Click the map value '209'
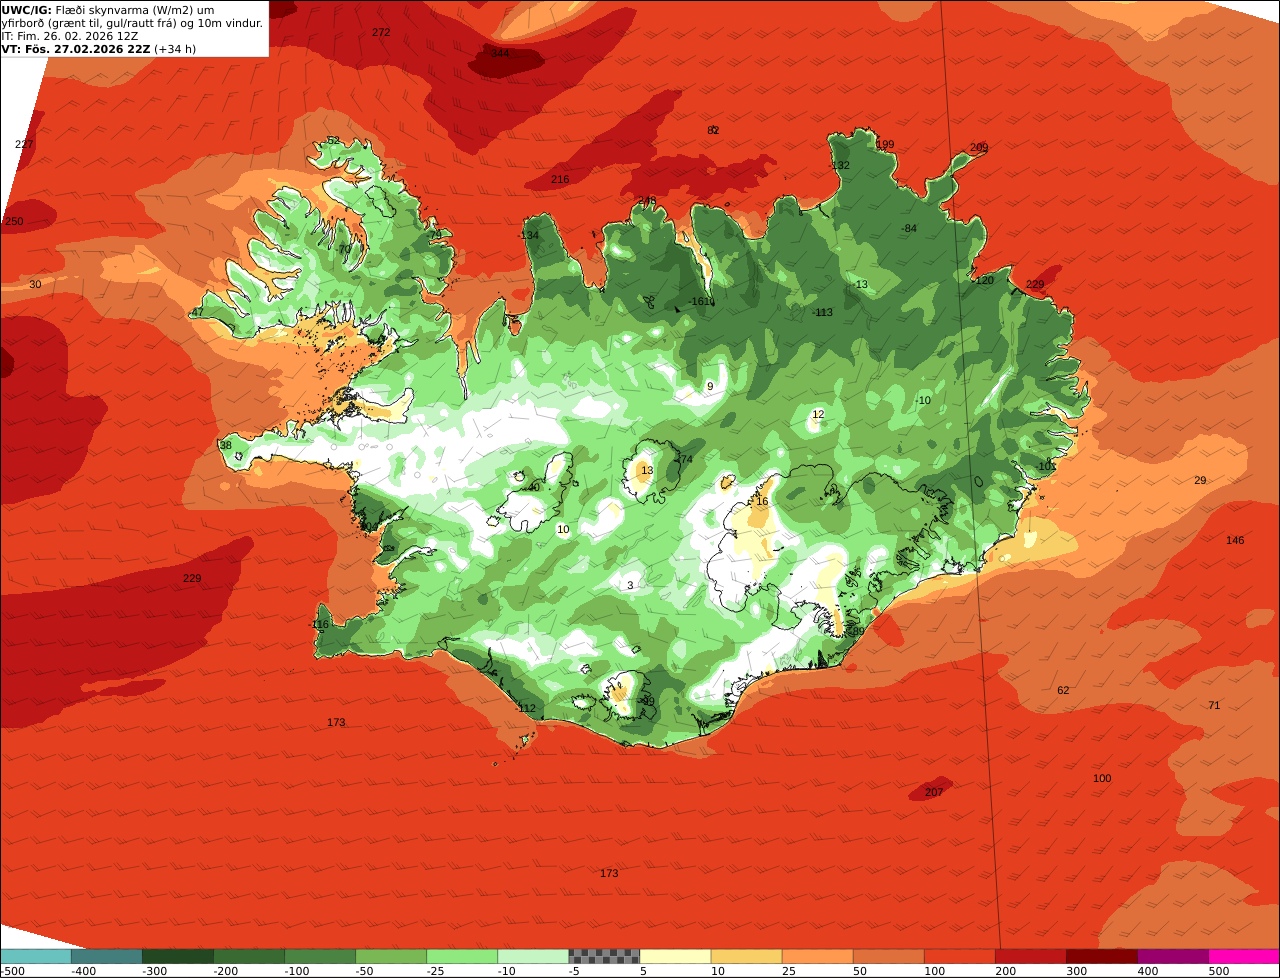The width and height of the screenshot is (1280, 978). (979, 148)
